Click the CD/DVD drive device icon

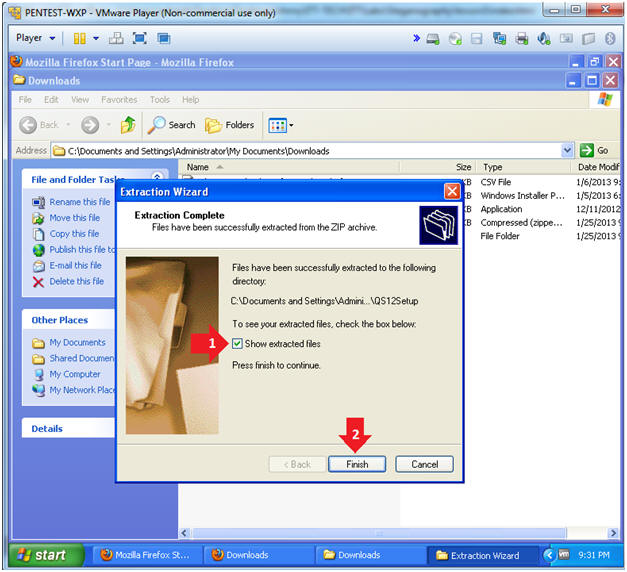tap(455, 39)
